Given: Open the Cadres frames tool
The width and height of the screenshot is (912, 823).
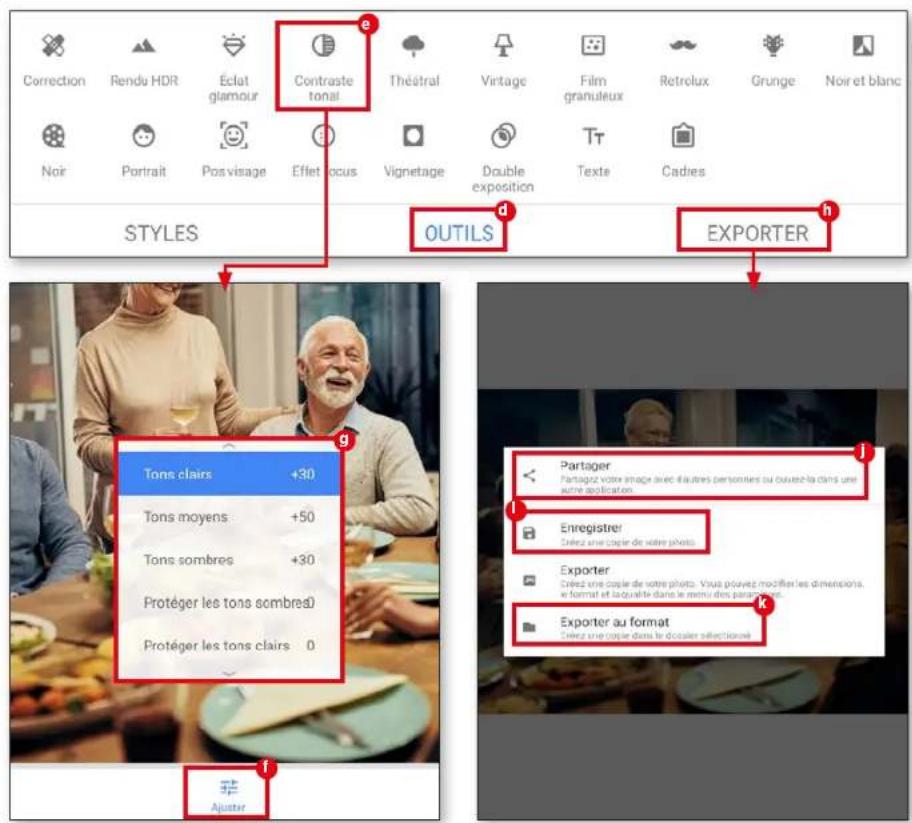Looking at the screenshot, I should [x=683, y=151].
